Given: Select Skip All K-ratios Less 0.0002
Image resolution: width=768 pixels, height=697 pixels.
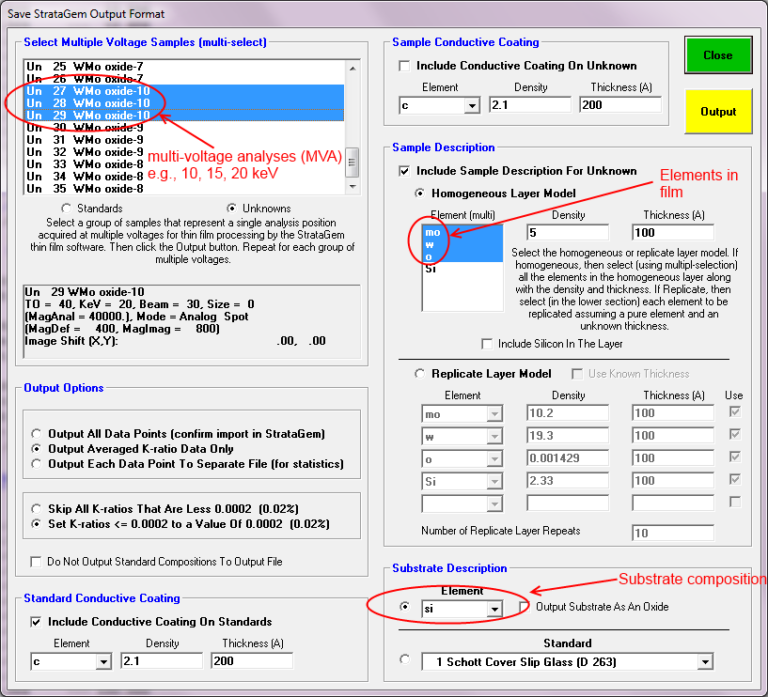Looking at the screenshot, I should [x=36, y=509].
